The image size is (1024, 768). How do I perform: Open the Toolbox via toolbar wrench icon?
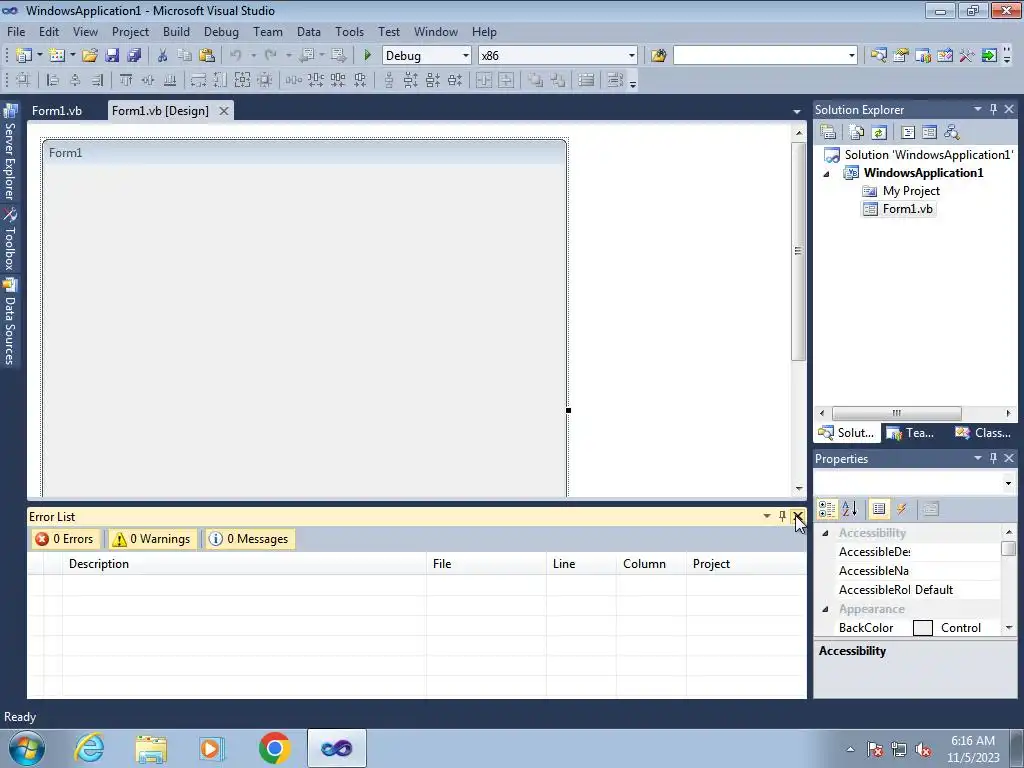click(x=967, y=56)
